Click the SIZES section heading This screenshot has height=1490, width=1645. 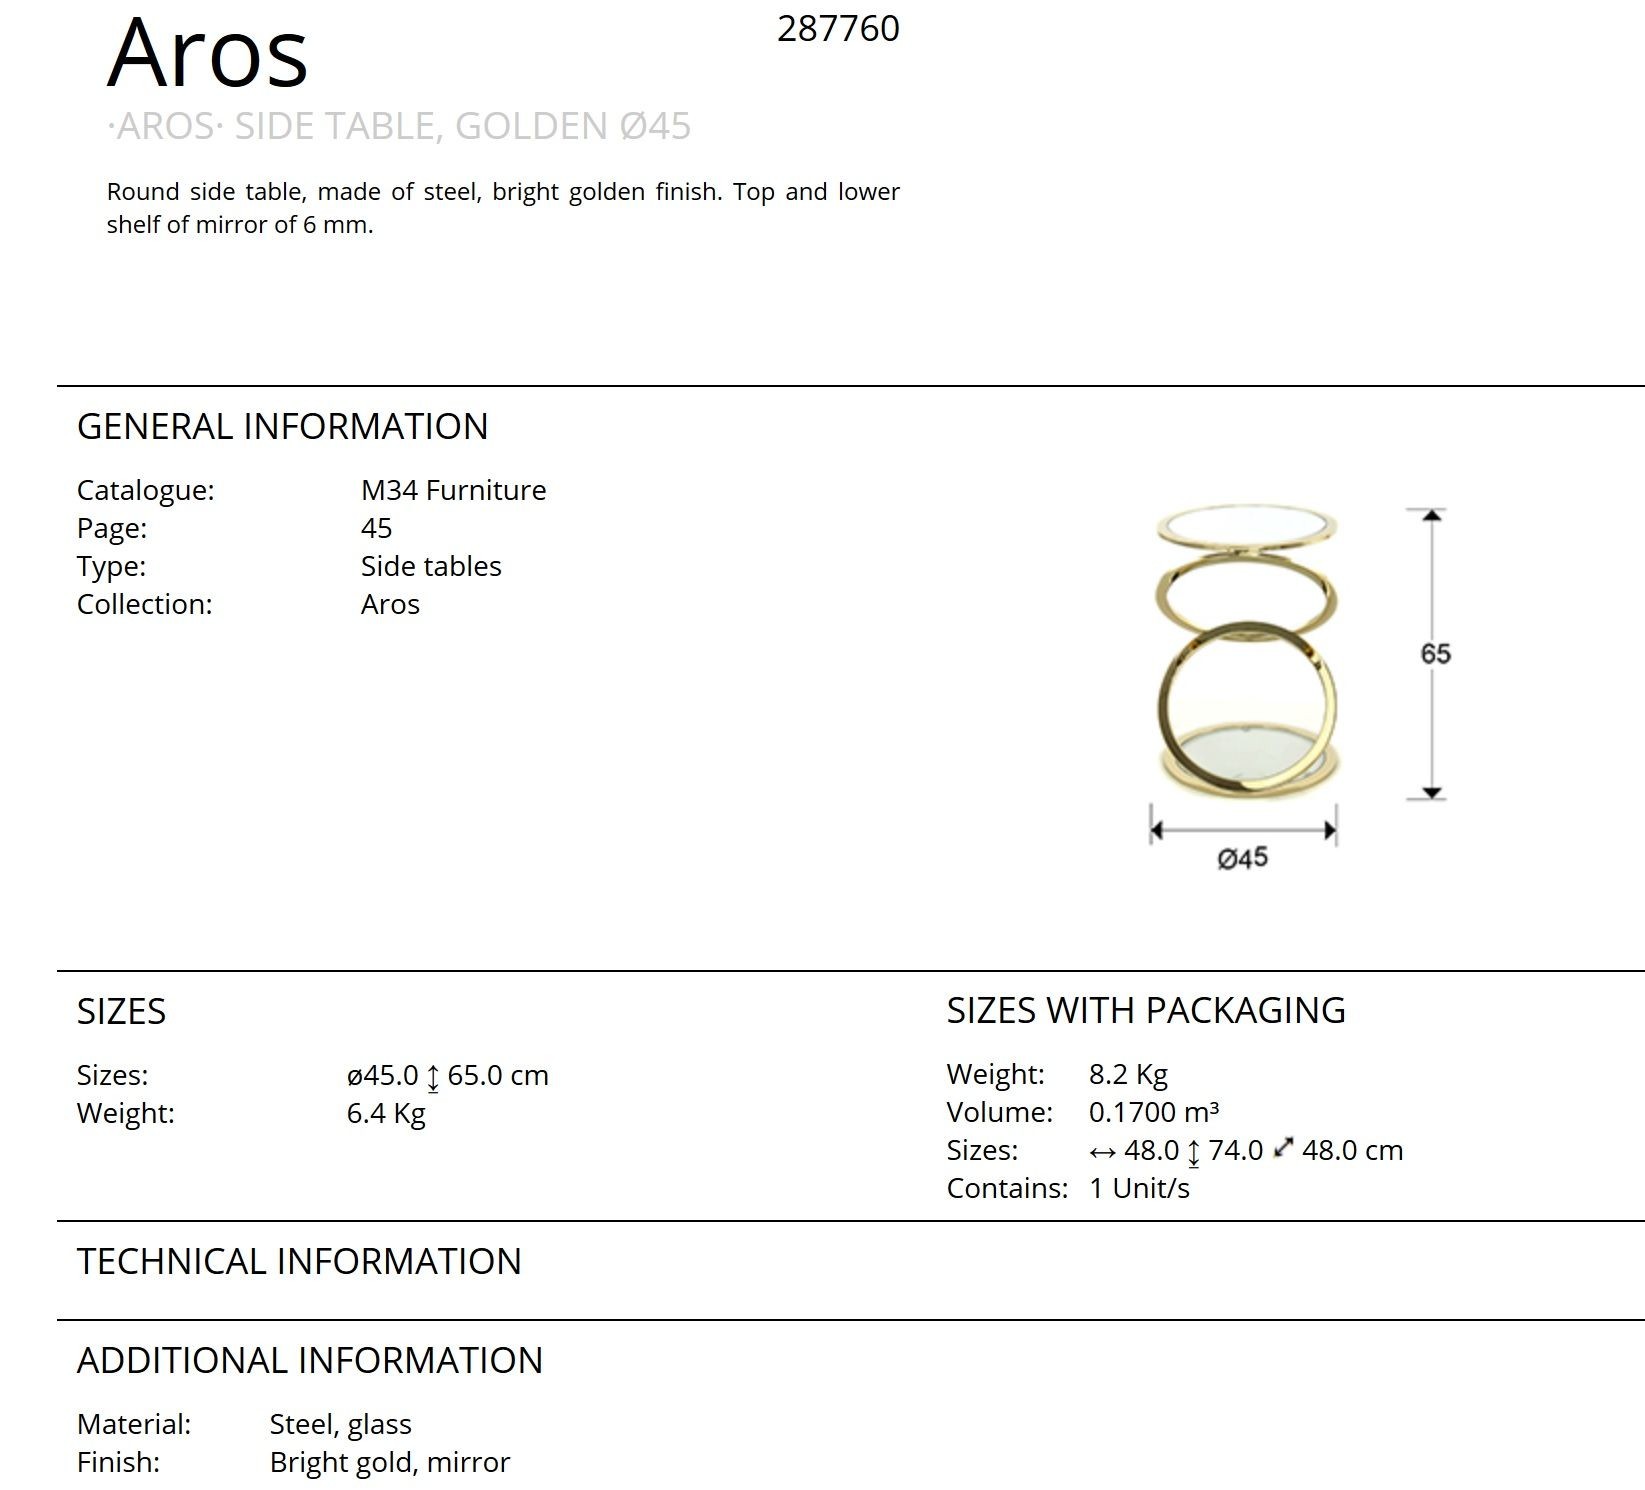coord(121,1012)
